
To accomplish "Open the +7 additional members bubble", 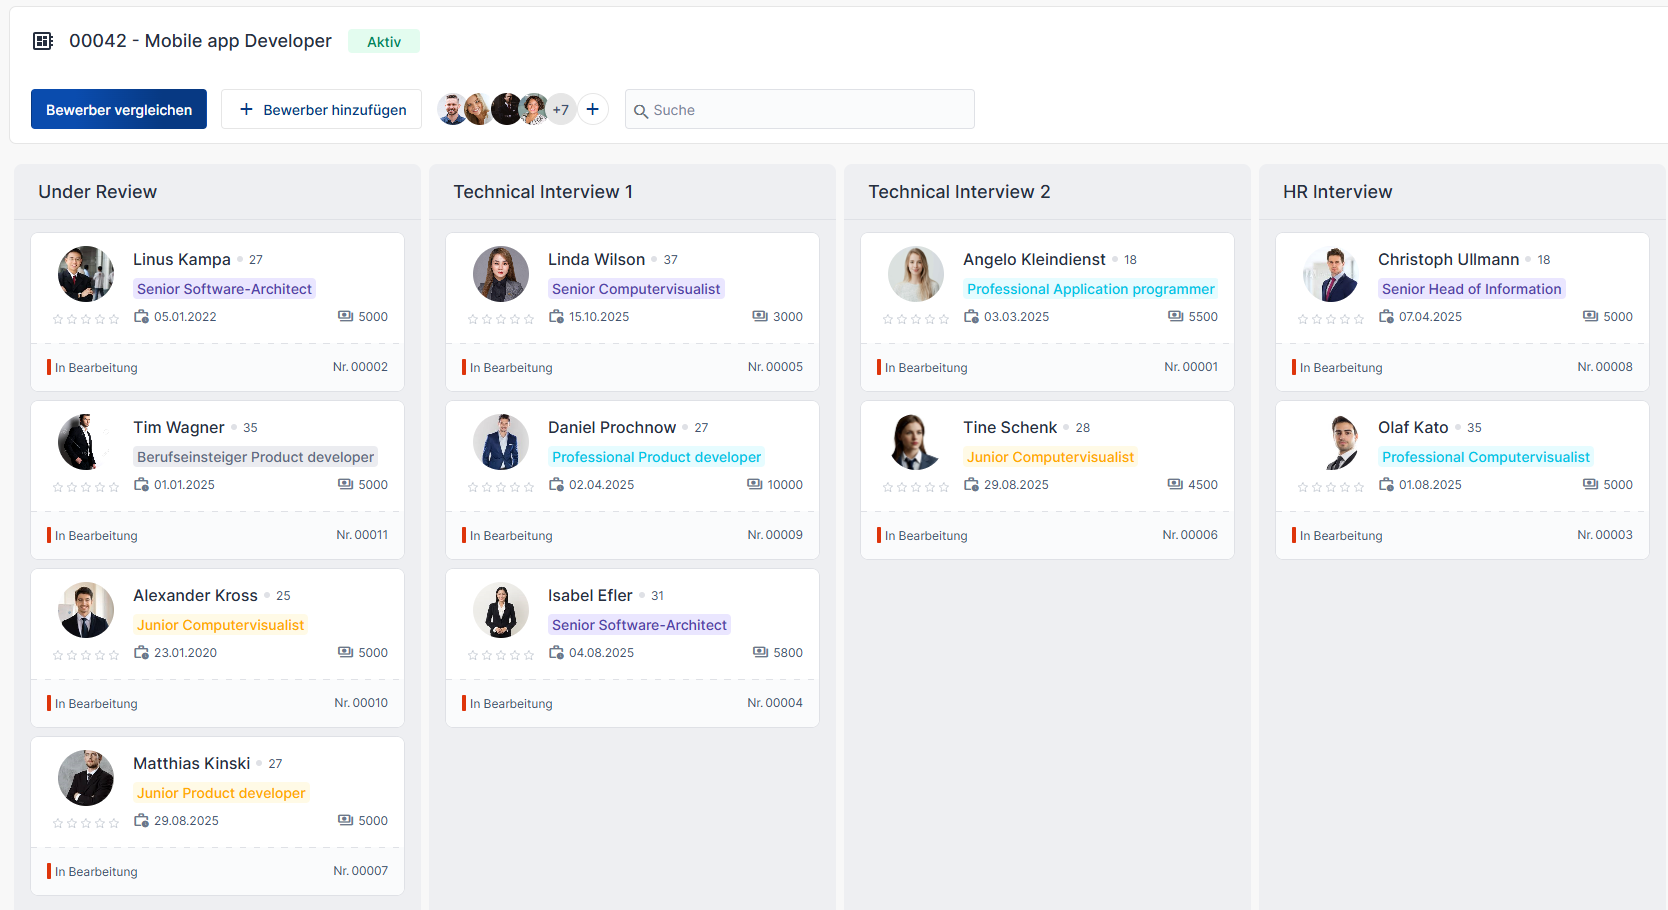I will point(560,110).
